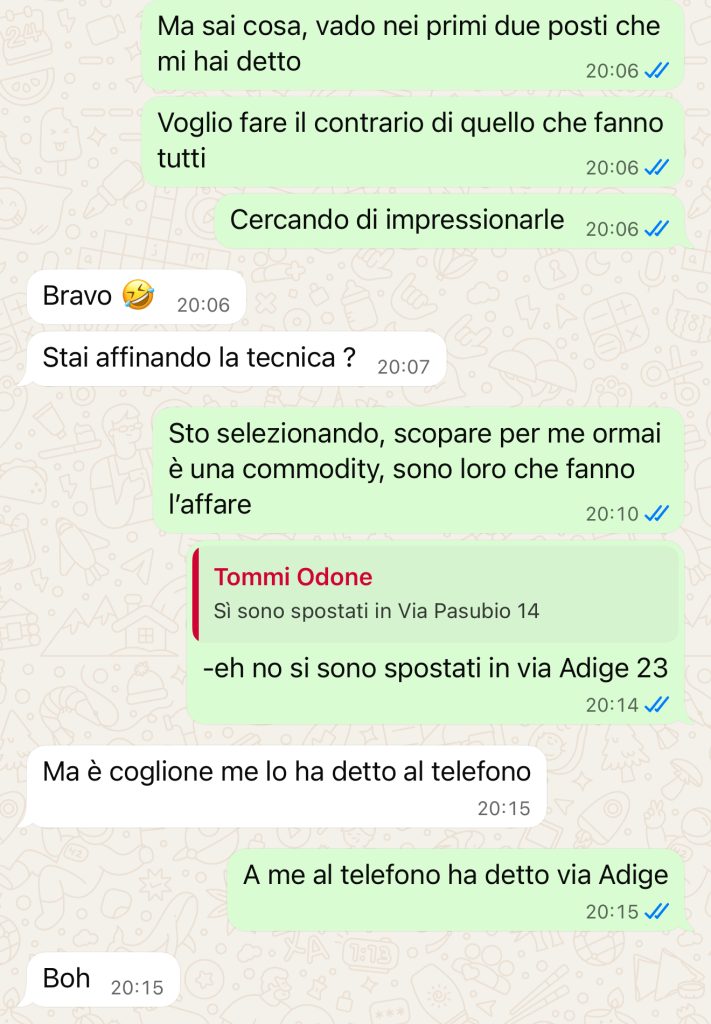Open the quoted reply from Tommi Odone
Image resolution: width=711 pixels, height=1024 pixels.
435,594
